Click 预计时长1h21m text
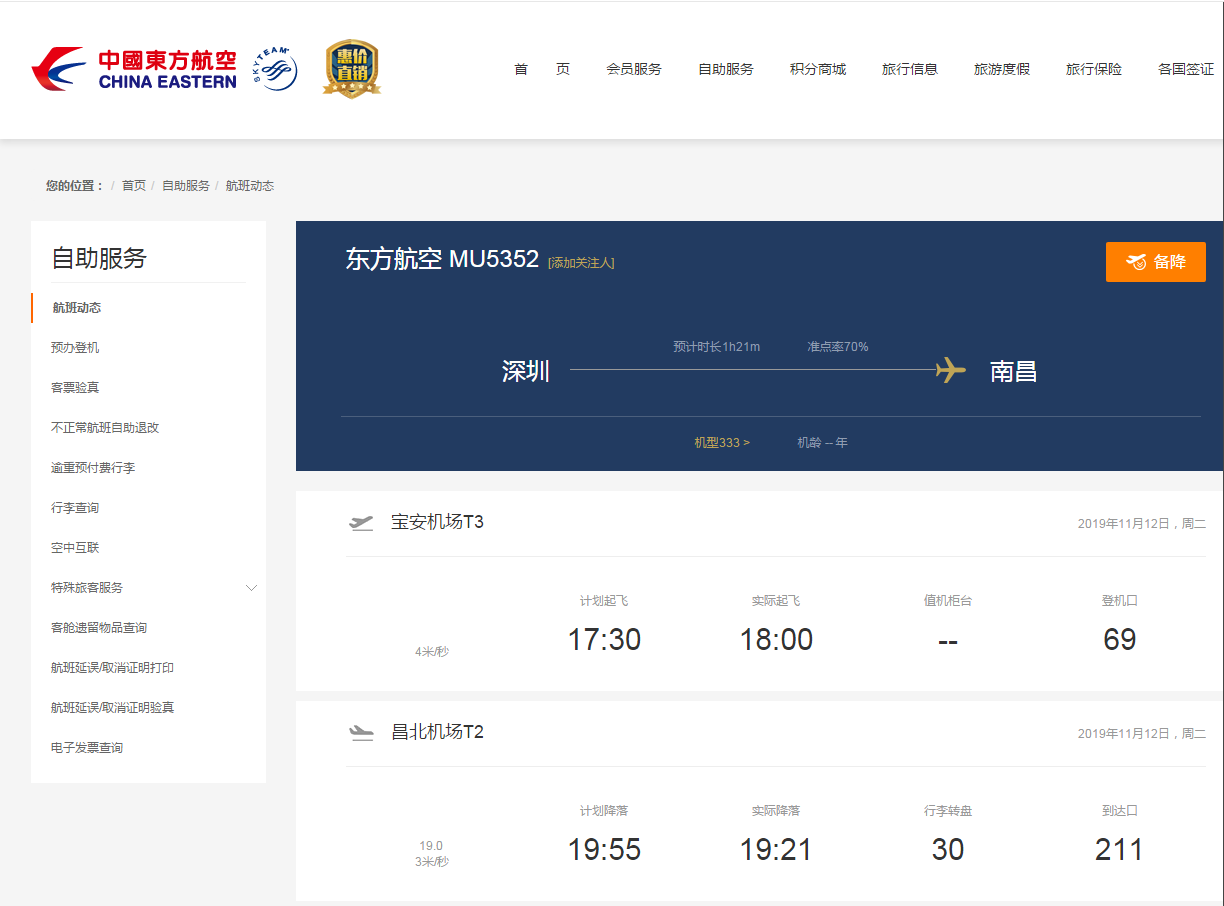Viewport: 1224px width, 906px height. (717, 347)
